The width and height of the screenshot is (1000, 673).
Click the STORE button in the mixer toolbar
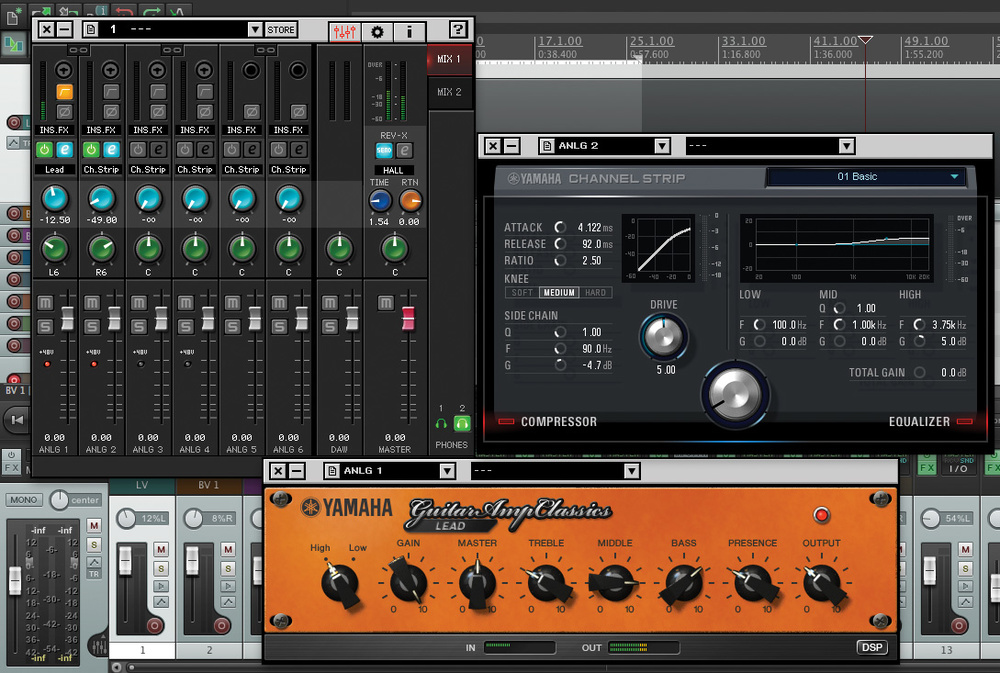(x=281, y=29)
